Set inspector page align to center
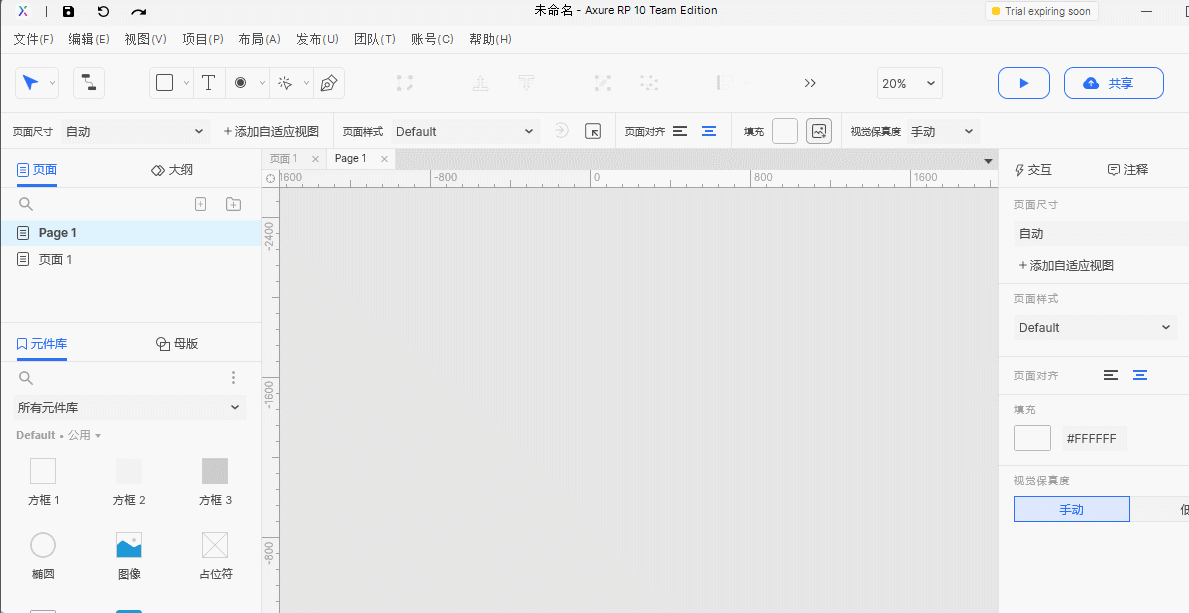This screenshot has height=613, width=1189. tap(1140, 375)
